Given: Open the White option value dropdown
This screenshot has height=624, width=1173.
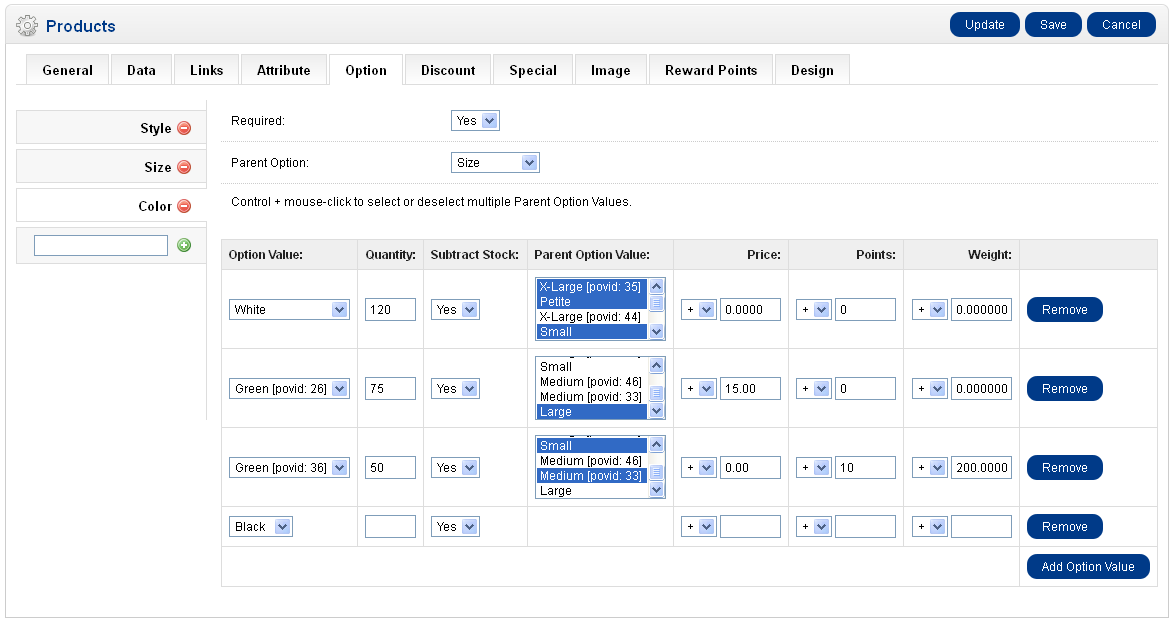Looking at the screenshot, I should (x=289, y=310).
